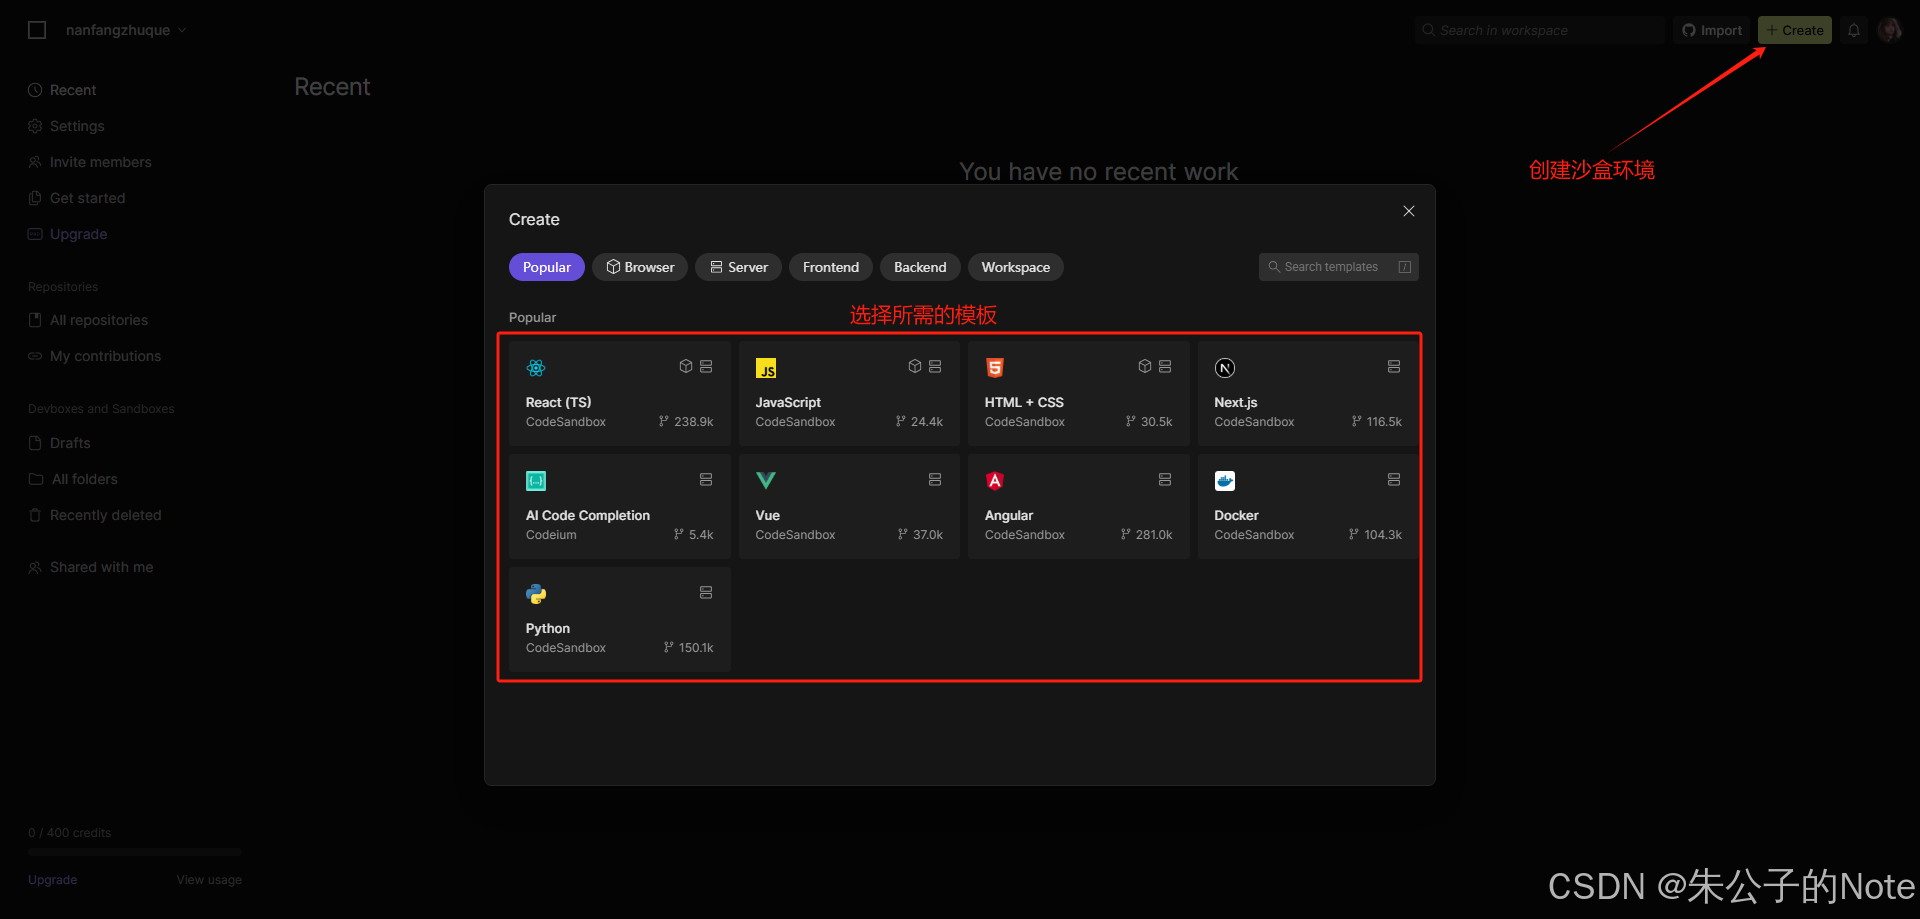Click the Python template name
1920x919 pixels.
click(x=548, y=628)
